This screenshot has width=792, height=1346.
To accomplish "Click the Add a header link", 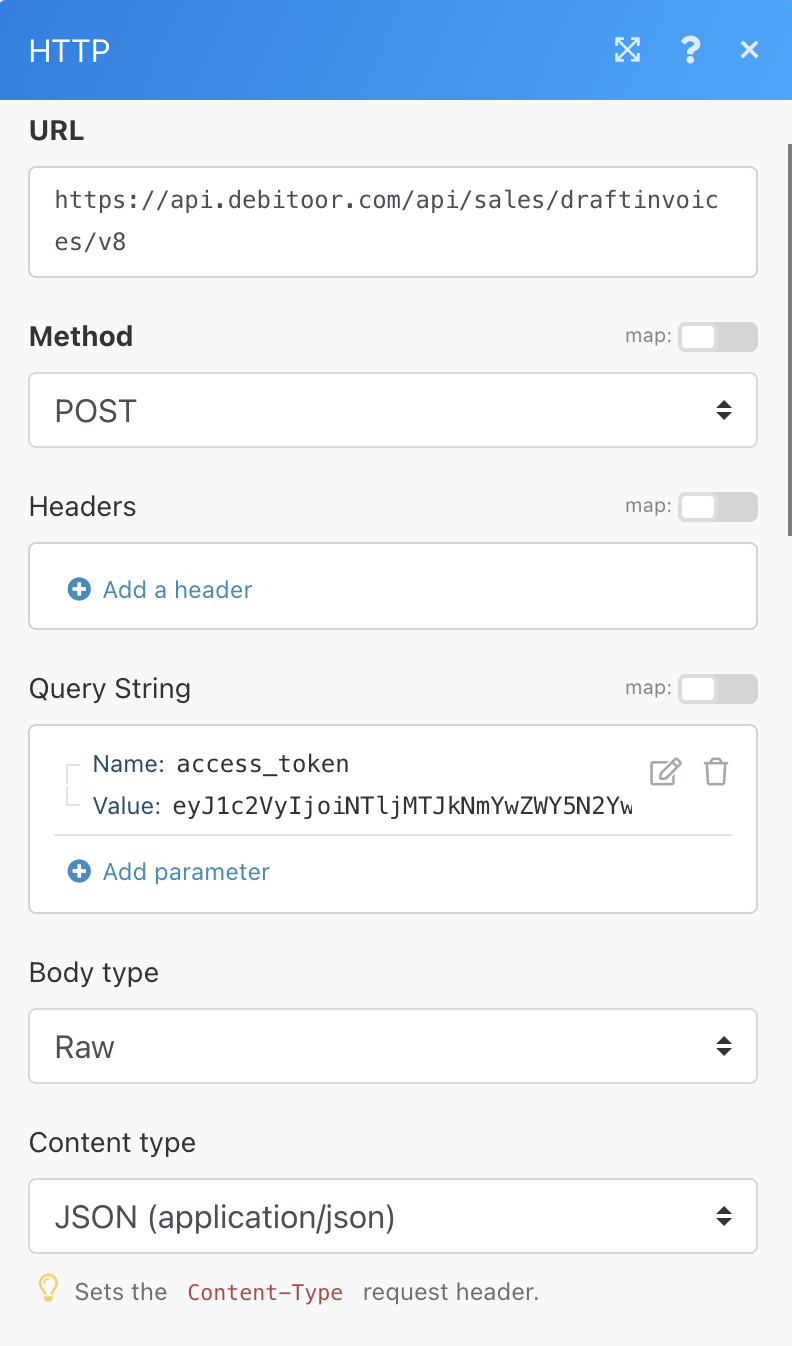I will [177, 589].
